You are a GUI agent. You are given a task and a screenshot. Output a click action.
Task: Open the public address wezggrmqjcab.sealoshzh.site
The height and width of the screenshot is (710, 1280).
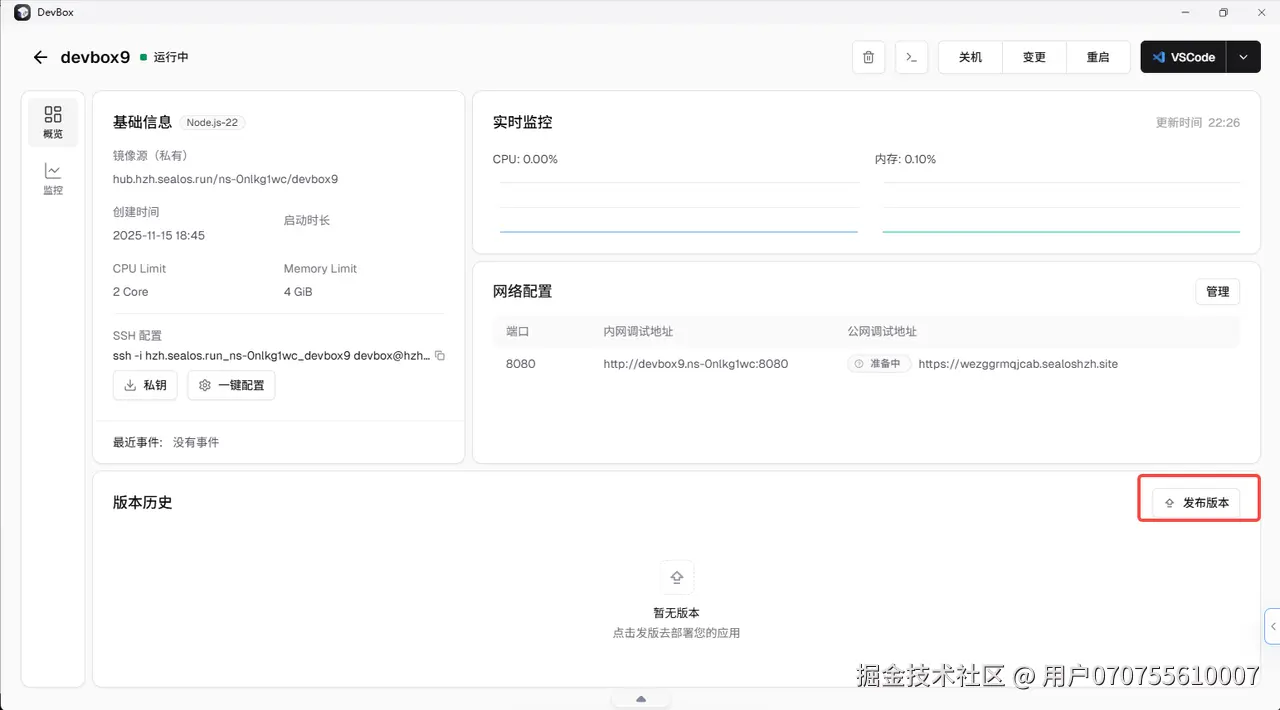1018,364
